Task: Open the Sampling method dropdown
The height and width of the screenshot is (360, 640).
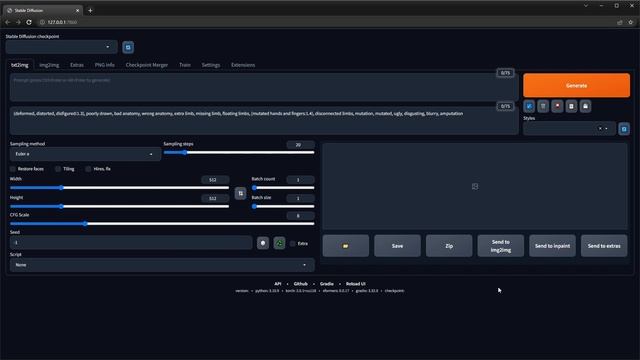Action: [x=85, y=154]
